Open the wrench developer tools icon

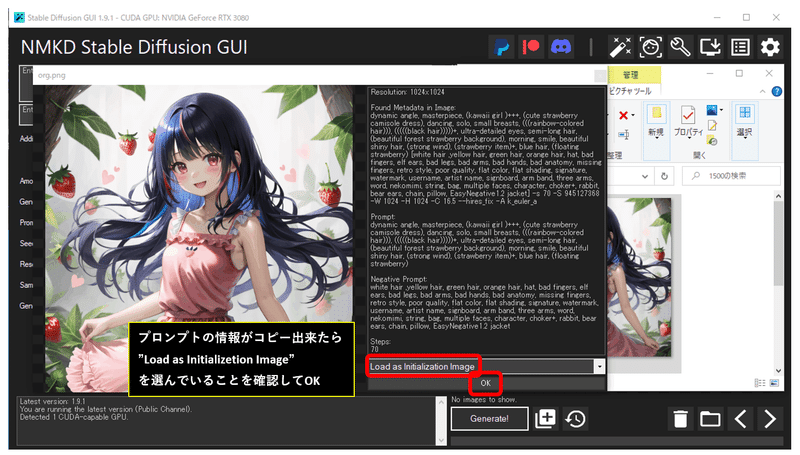click(x=680, y=47)
